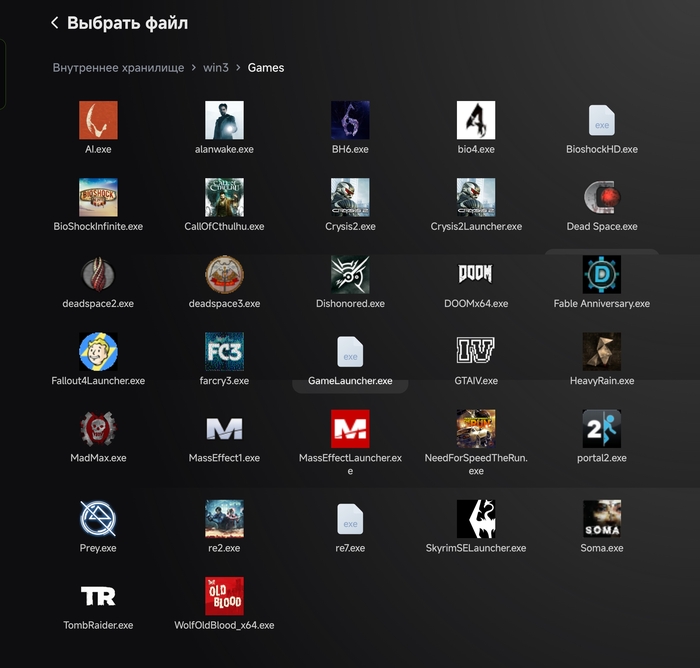Select the GTAIV.exe icon
Screen dimensions: 700x668
(x=476, y=350)
